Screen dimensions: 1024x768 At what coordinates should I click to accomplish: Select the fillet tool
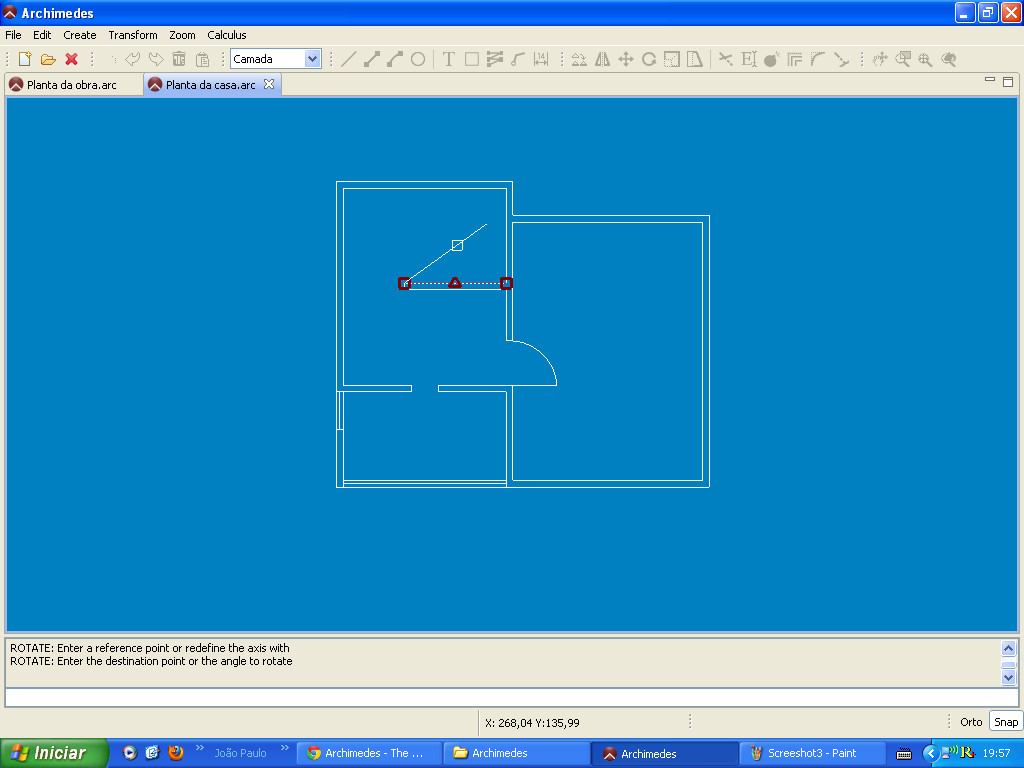pos(818,59)
